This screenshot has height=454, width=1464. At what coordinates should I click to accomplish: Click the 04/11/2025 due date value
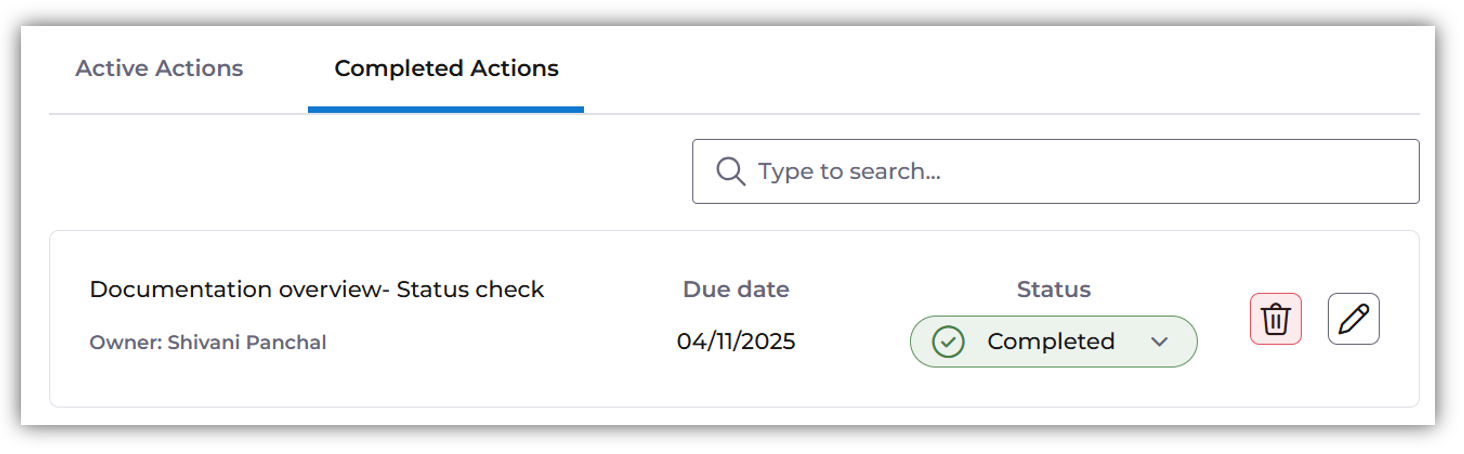[x=736, y=342]
